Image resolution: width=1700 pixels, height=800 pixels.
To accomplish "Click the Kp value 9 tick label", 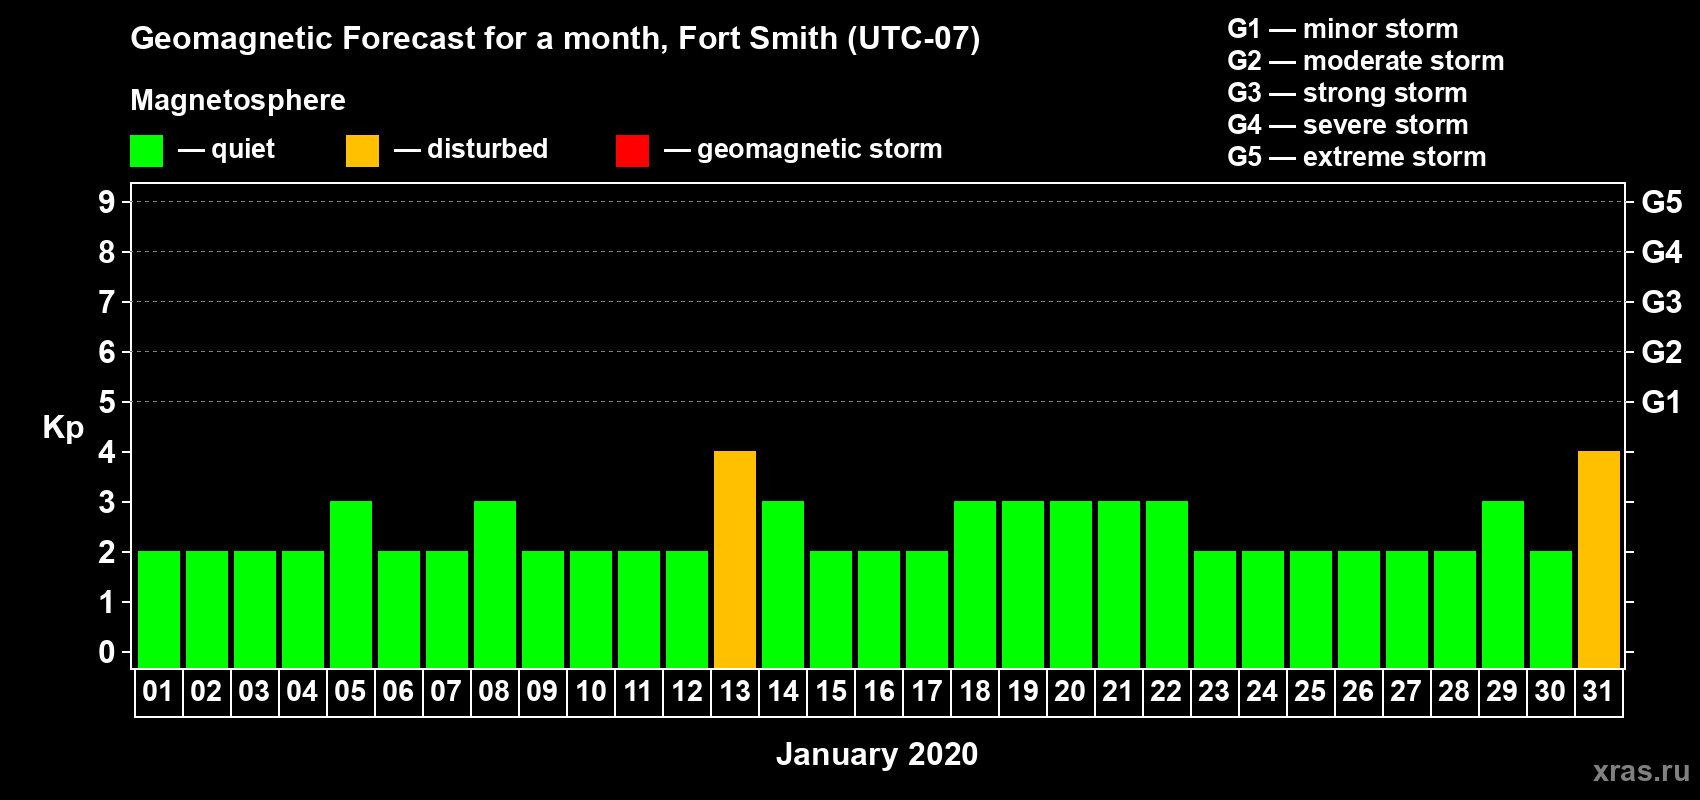I will coord(107,202).
